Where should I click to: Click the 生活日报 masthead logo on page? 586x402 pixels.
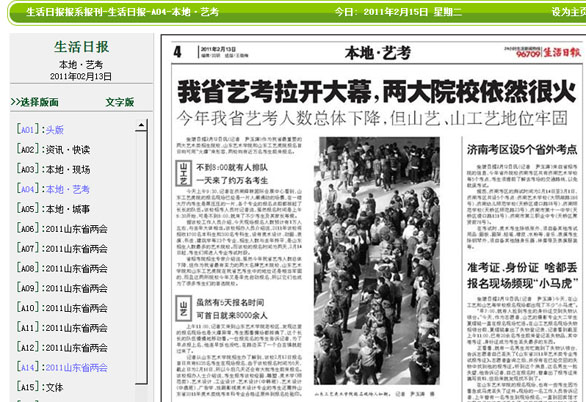click(562, 52)
